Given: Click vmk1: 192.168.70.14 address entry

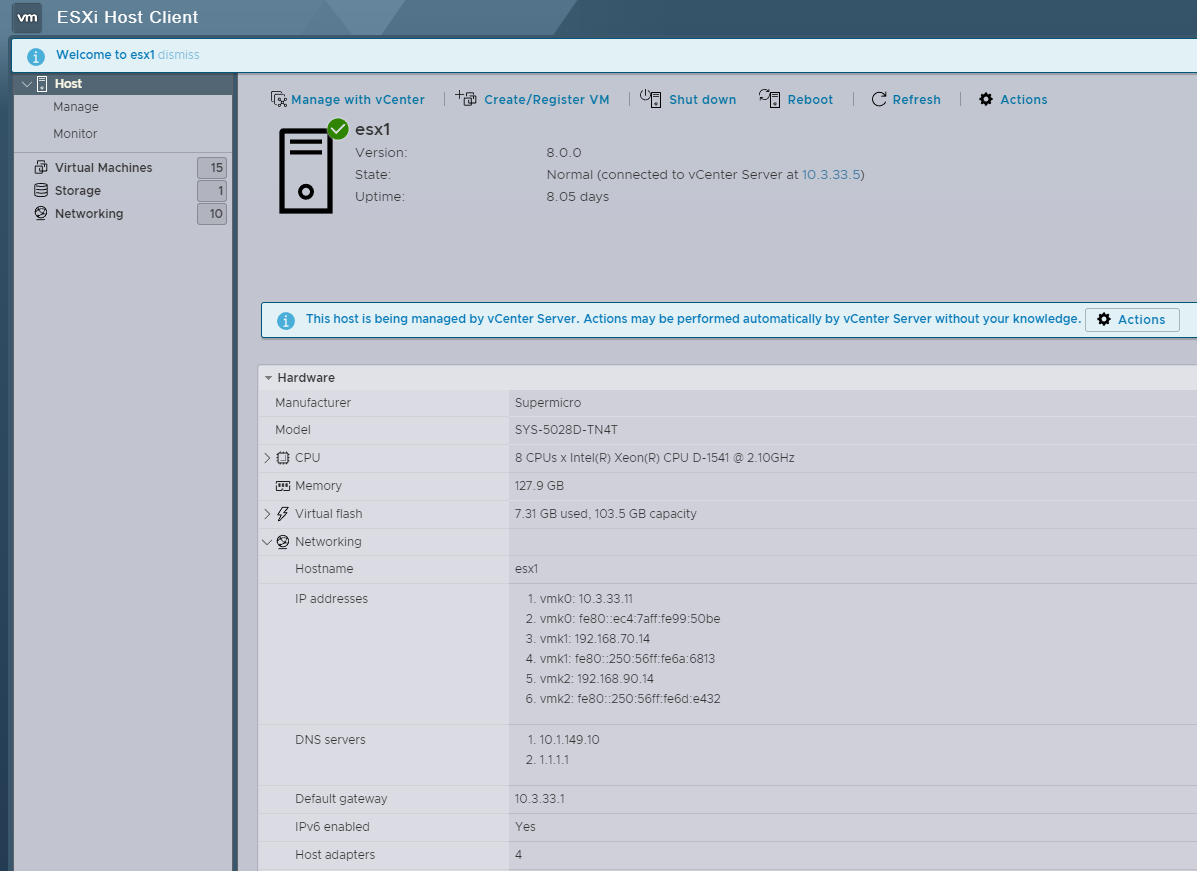Looking at the screenshot, I should pos(595,639).
